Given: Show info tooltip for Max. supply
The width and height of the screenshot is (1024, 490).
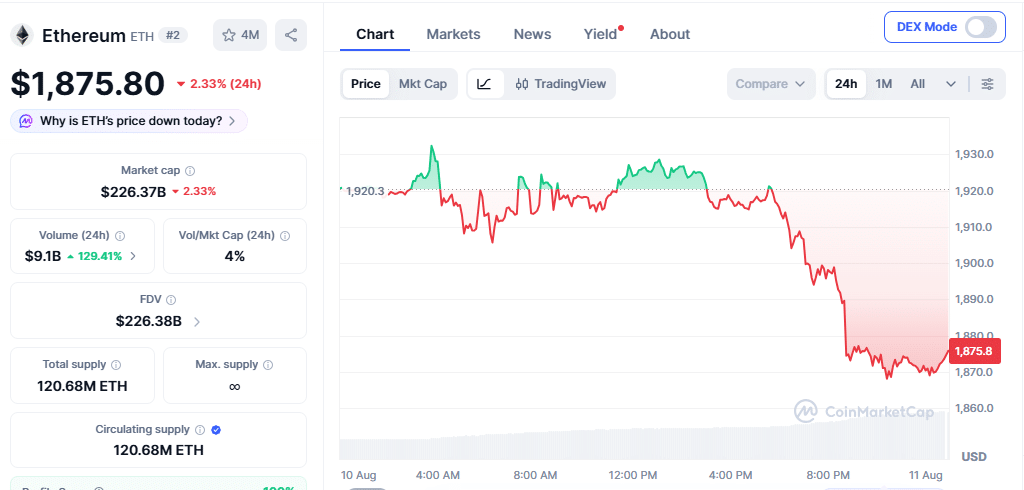Looking at the screenshot, I should pos(268,365).
